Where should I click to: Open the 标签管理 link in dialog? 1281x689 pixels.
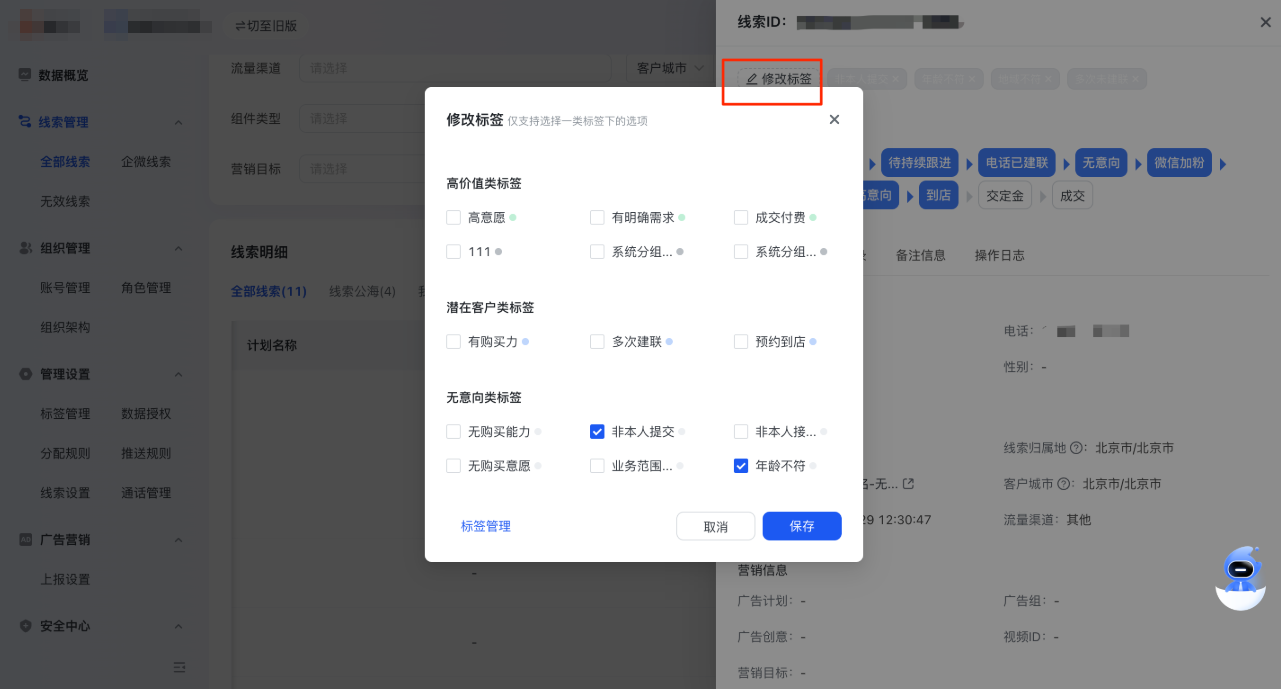tap(485, 526)
